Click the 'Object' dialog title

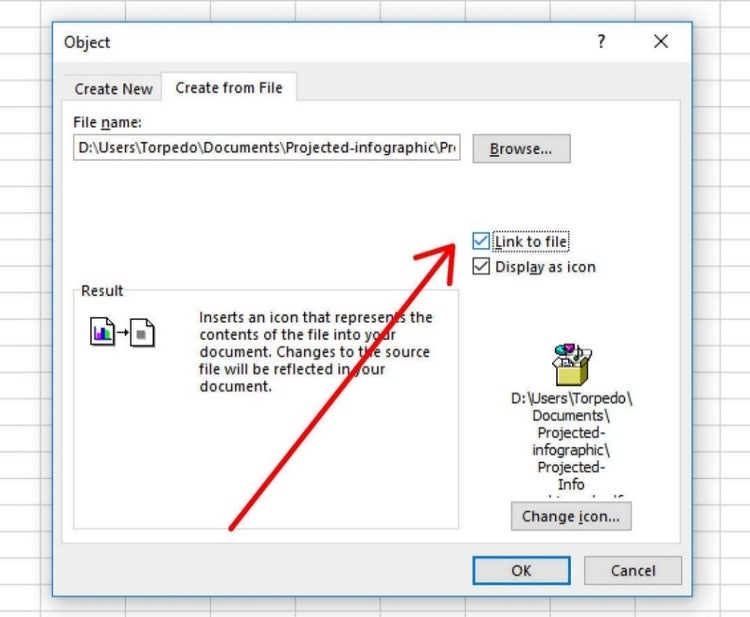(87, 42)
